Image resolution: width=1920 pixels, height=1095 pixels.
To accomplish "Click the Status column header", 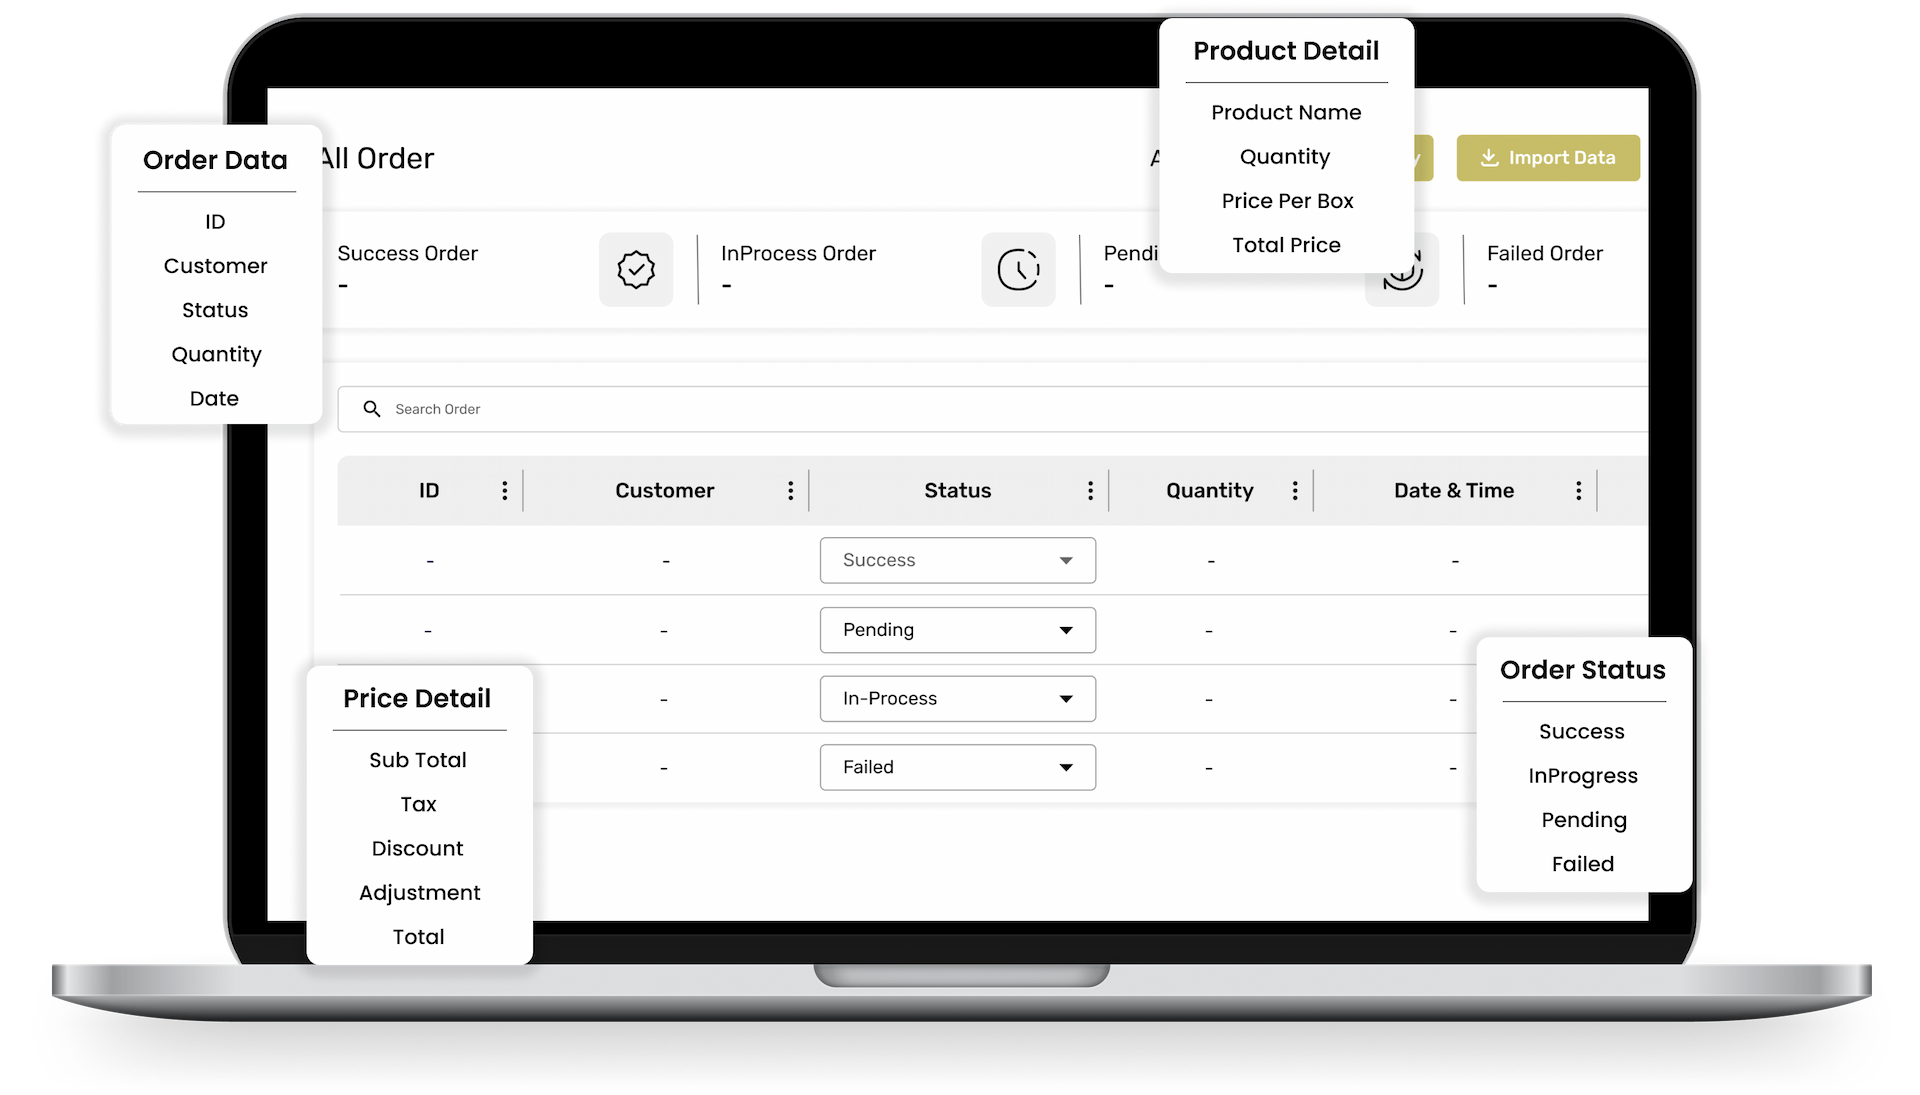I will (x=957, y=491).
